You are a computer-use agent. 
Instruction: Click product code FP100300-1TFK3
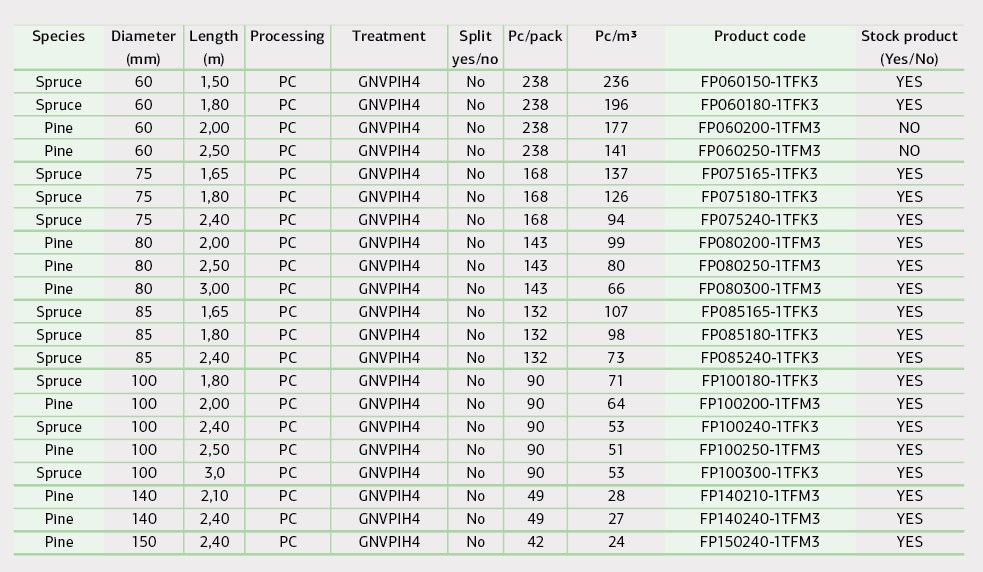[759, 473]
